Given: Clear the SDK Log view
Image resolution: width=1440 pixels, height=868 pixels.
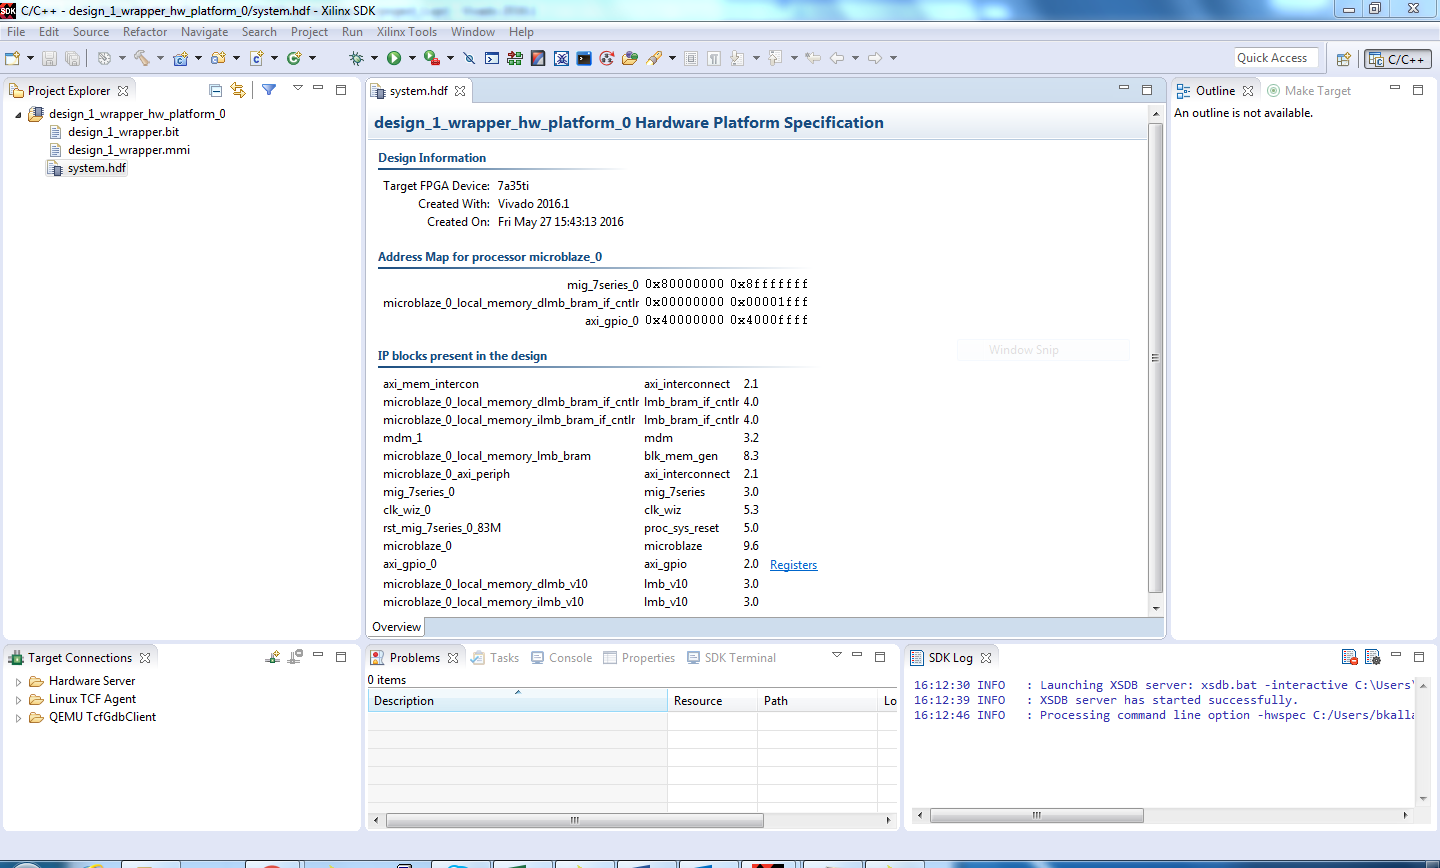Looking at the screenshot, I should pos(1350,657).
